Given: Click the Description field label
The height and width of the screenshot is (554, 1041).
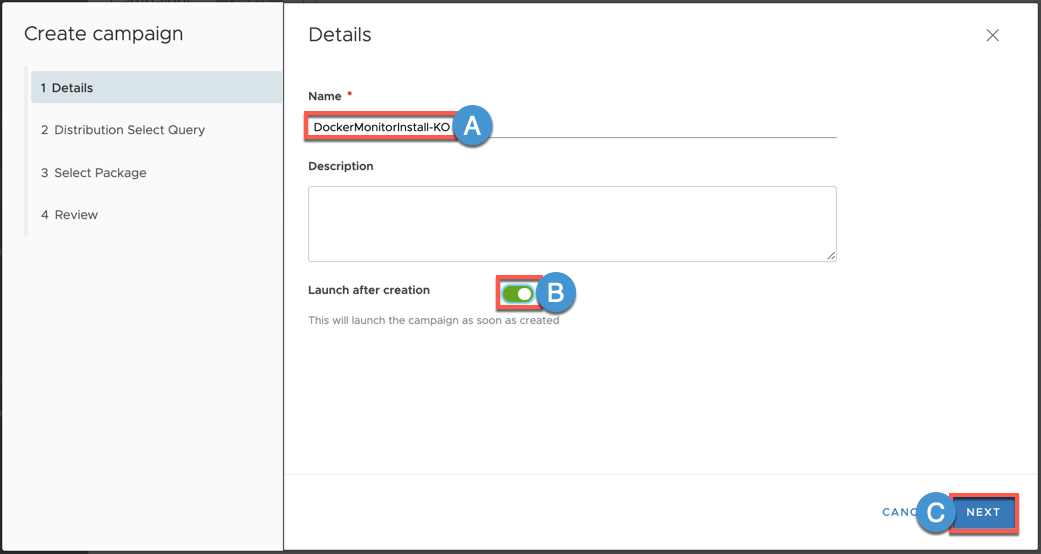Looking at the screenshot, I should click(341, 166).
